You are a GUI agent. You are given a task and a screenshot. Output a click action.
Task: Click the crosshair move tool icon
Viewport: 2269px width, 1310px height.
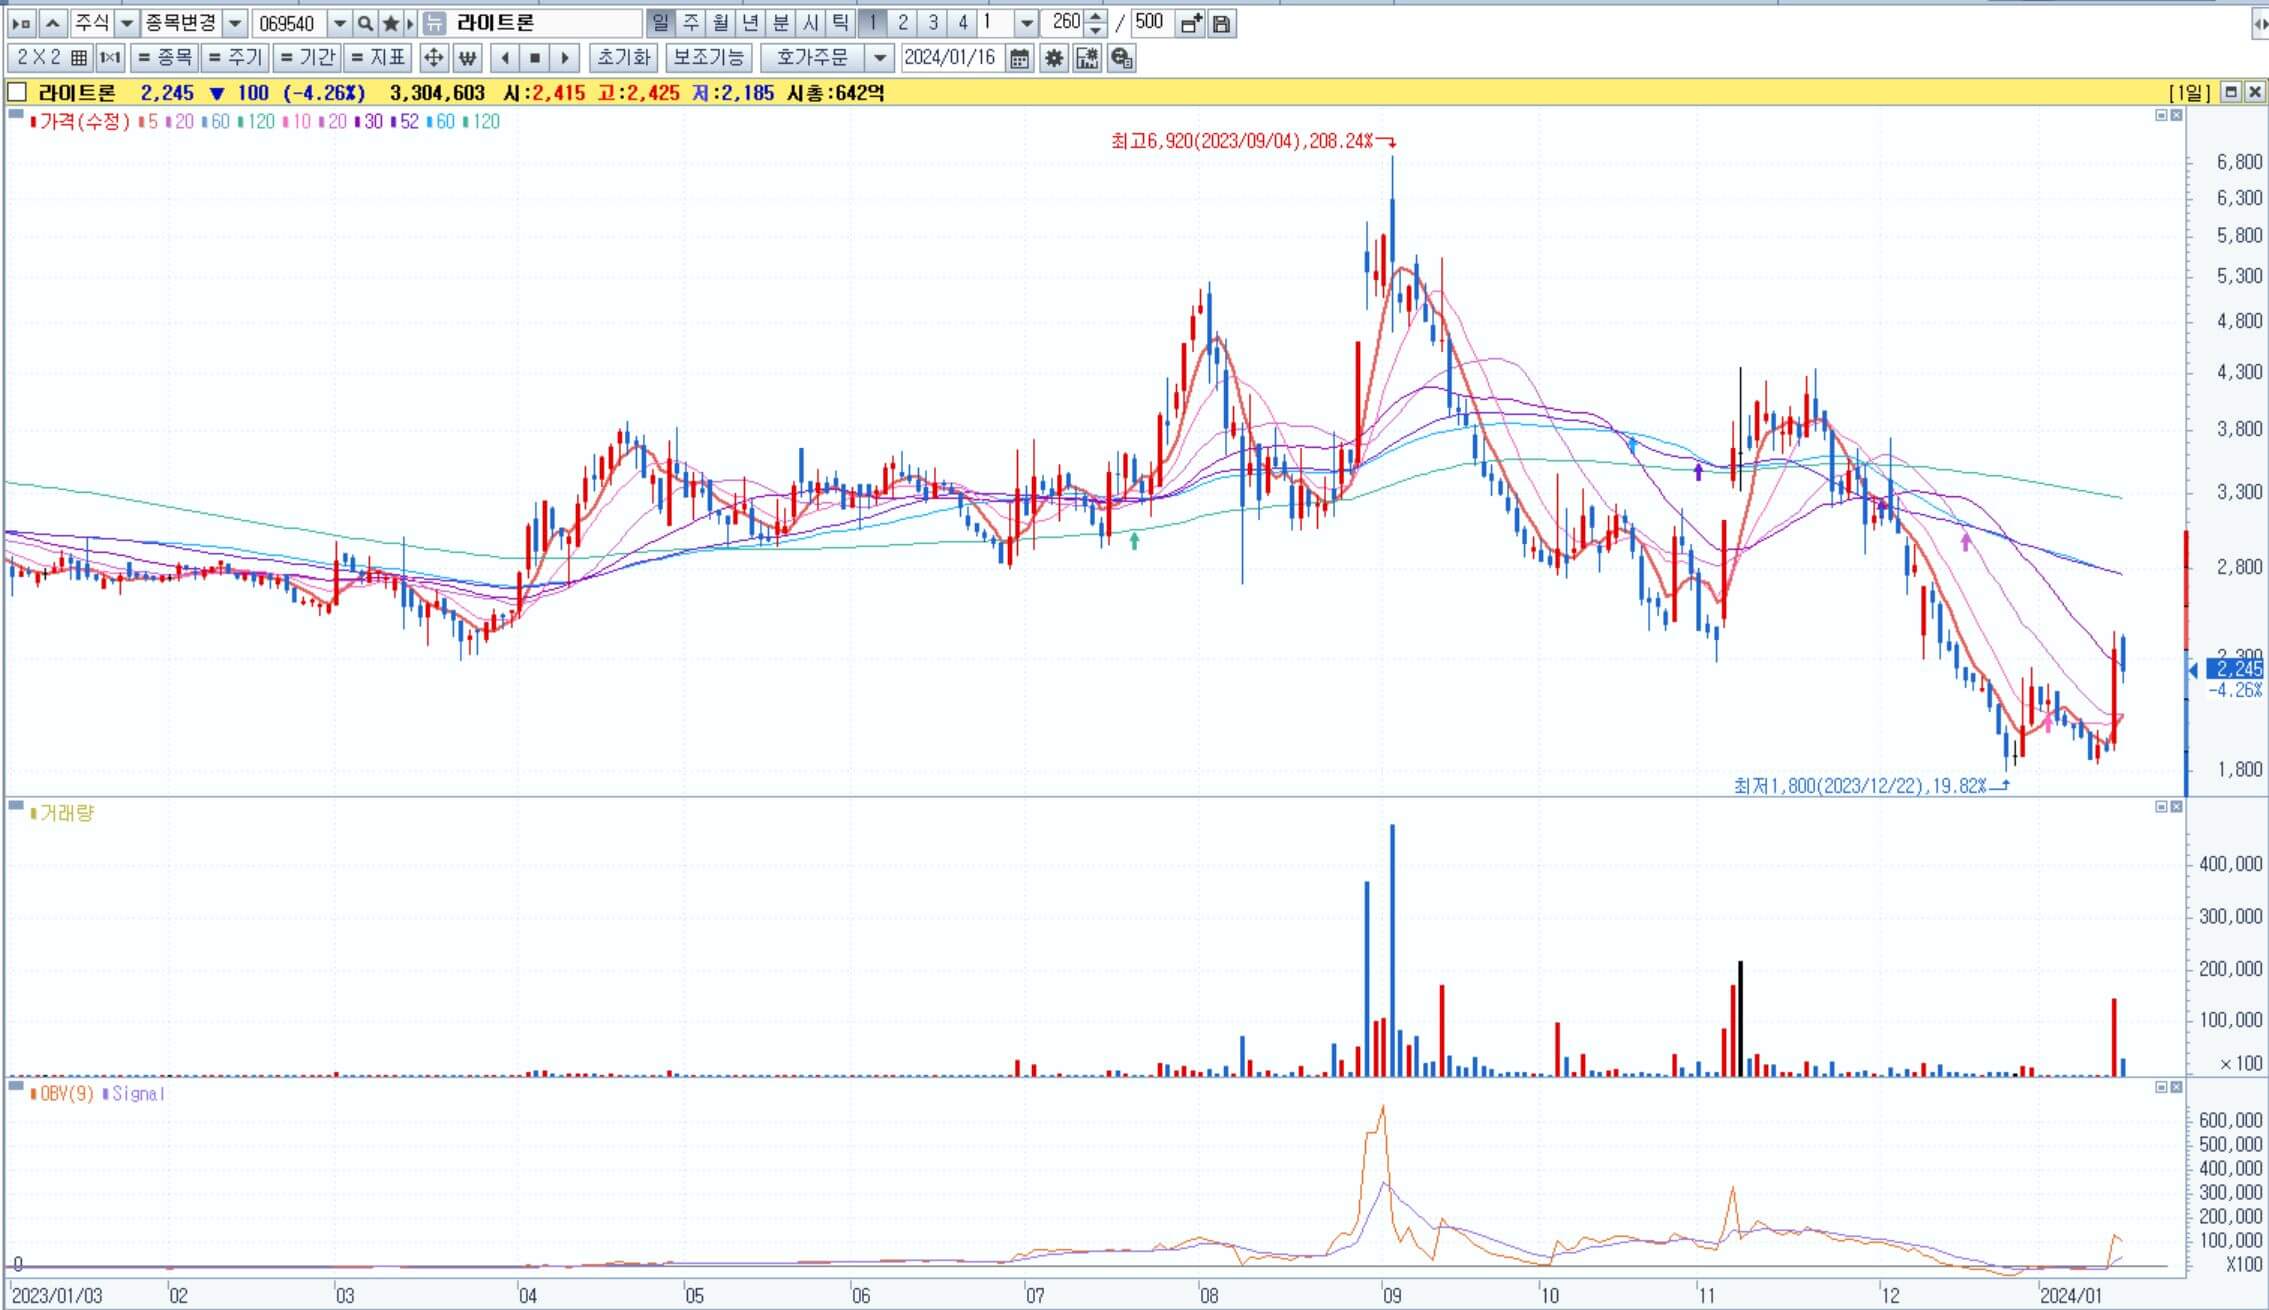[x=433, y=58]
